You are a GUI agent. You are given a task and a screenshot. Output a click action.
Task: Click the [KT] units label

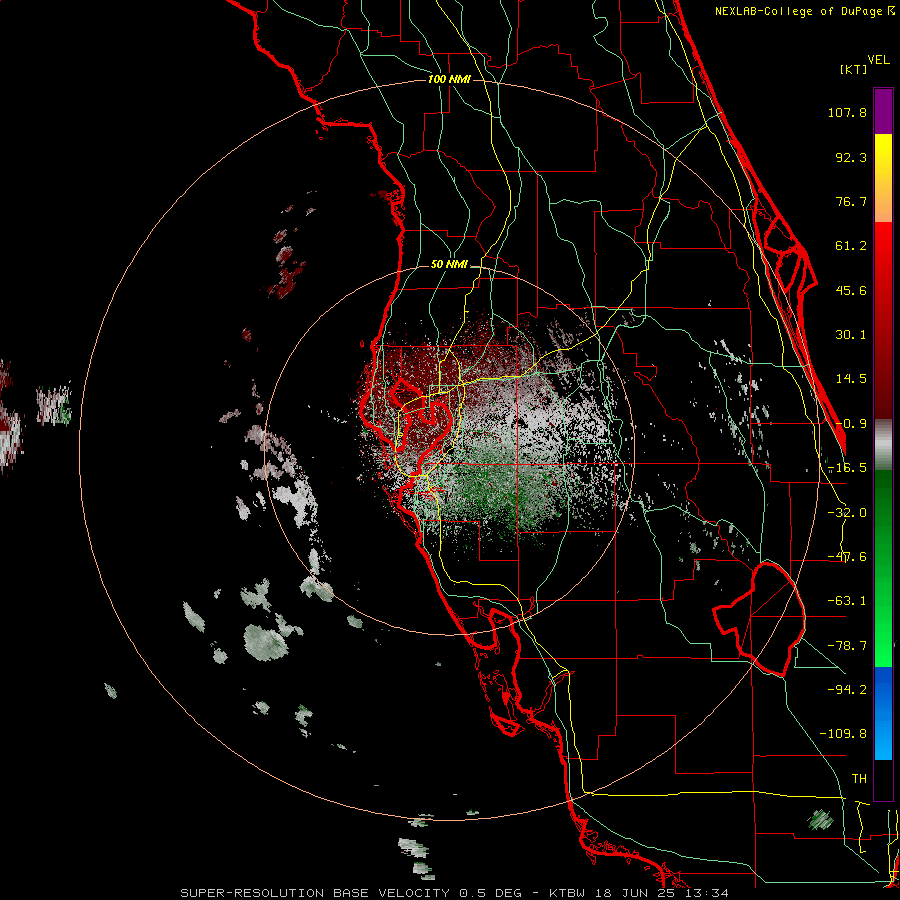pyautogui.click(x=854, y=69)
